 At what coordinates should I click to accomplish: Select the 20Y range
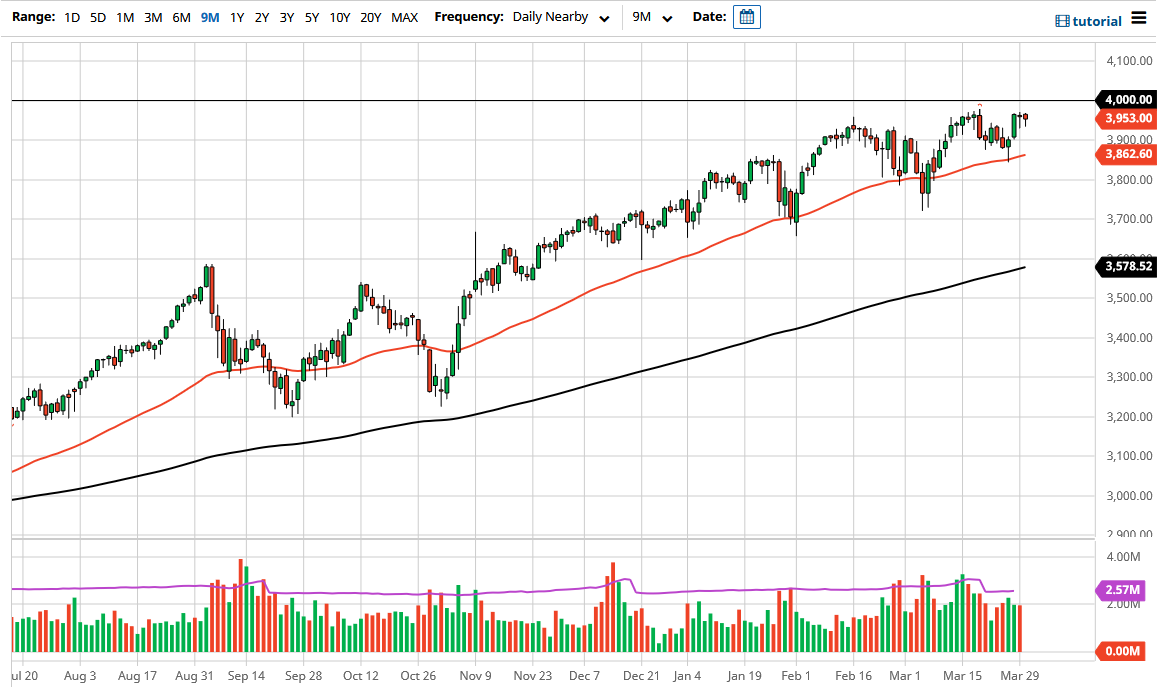370,17
